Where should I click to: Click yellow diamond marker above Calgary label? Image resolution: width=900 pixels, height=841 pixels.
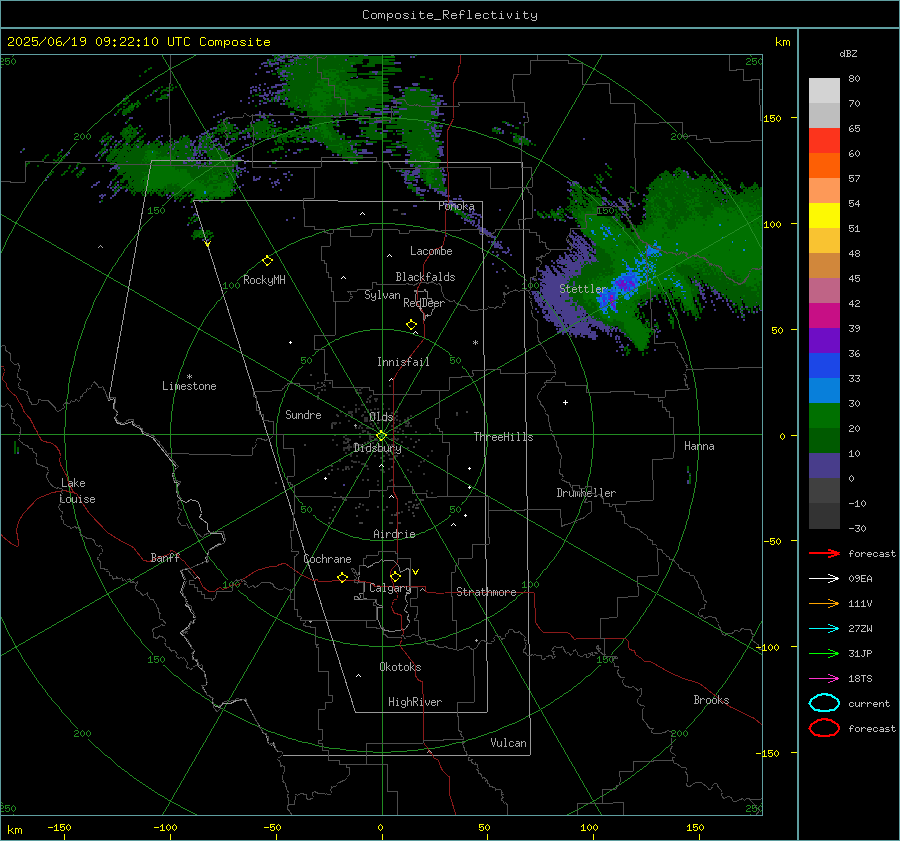point(395,576)
